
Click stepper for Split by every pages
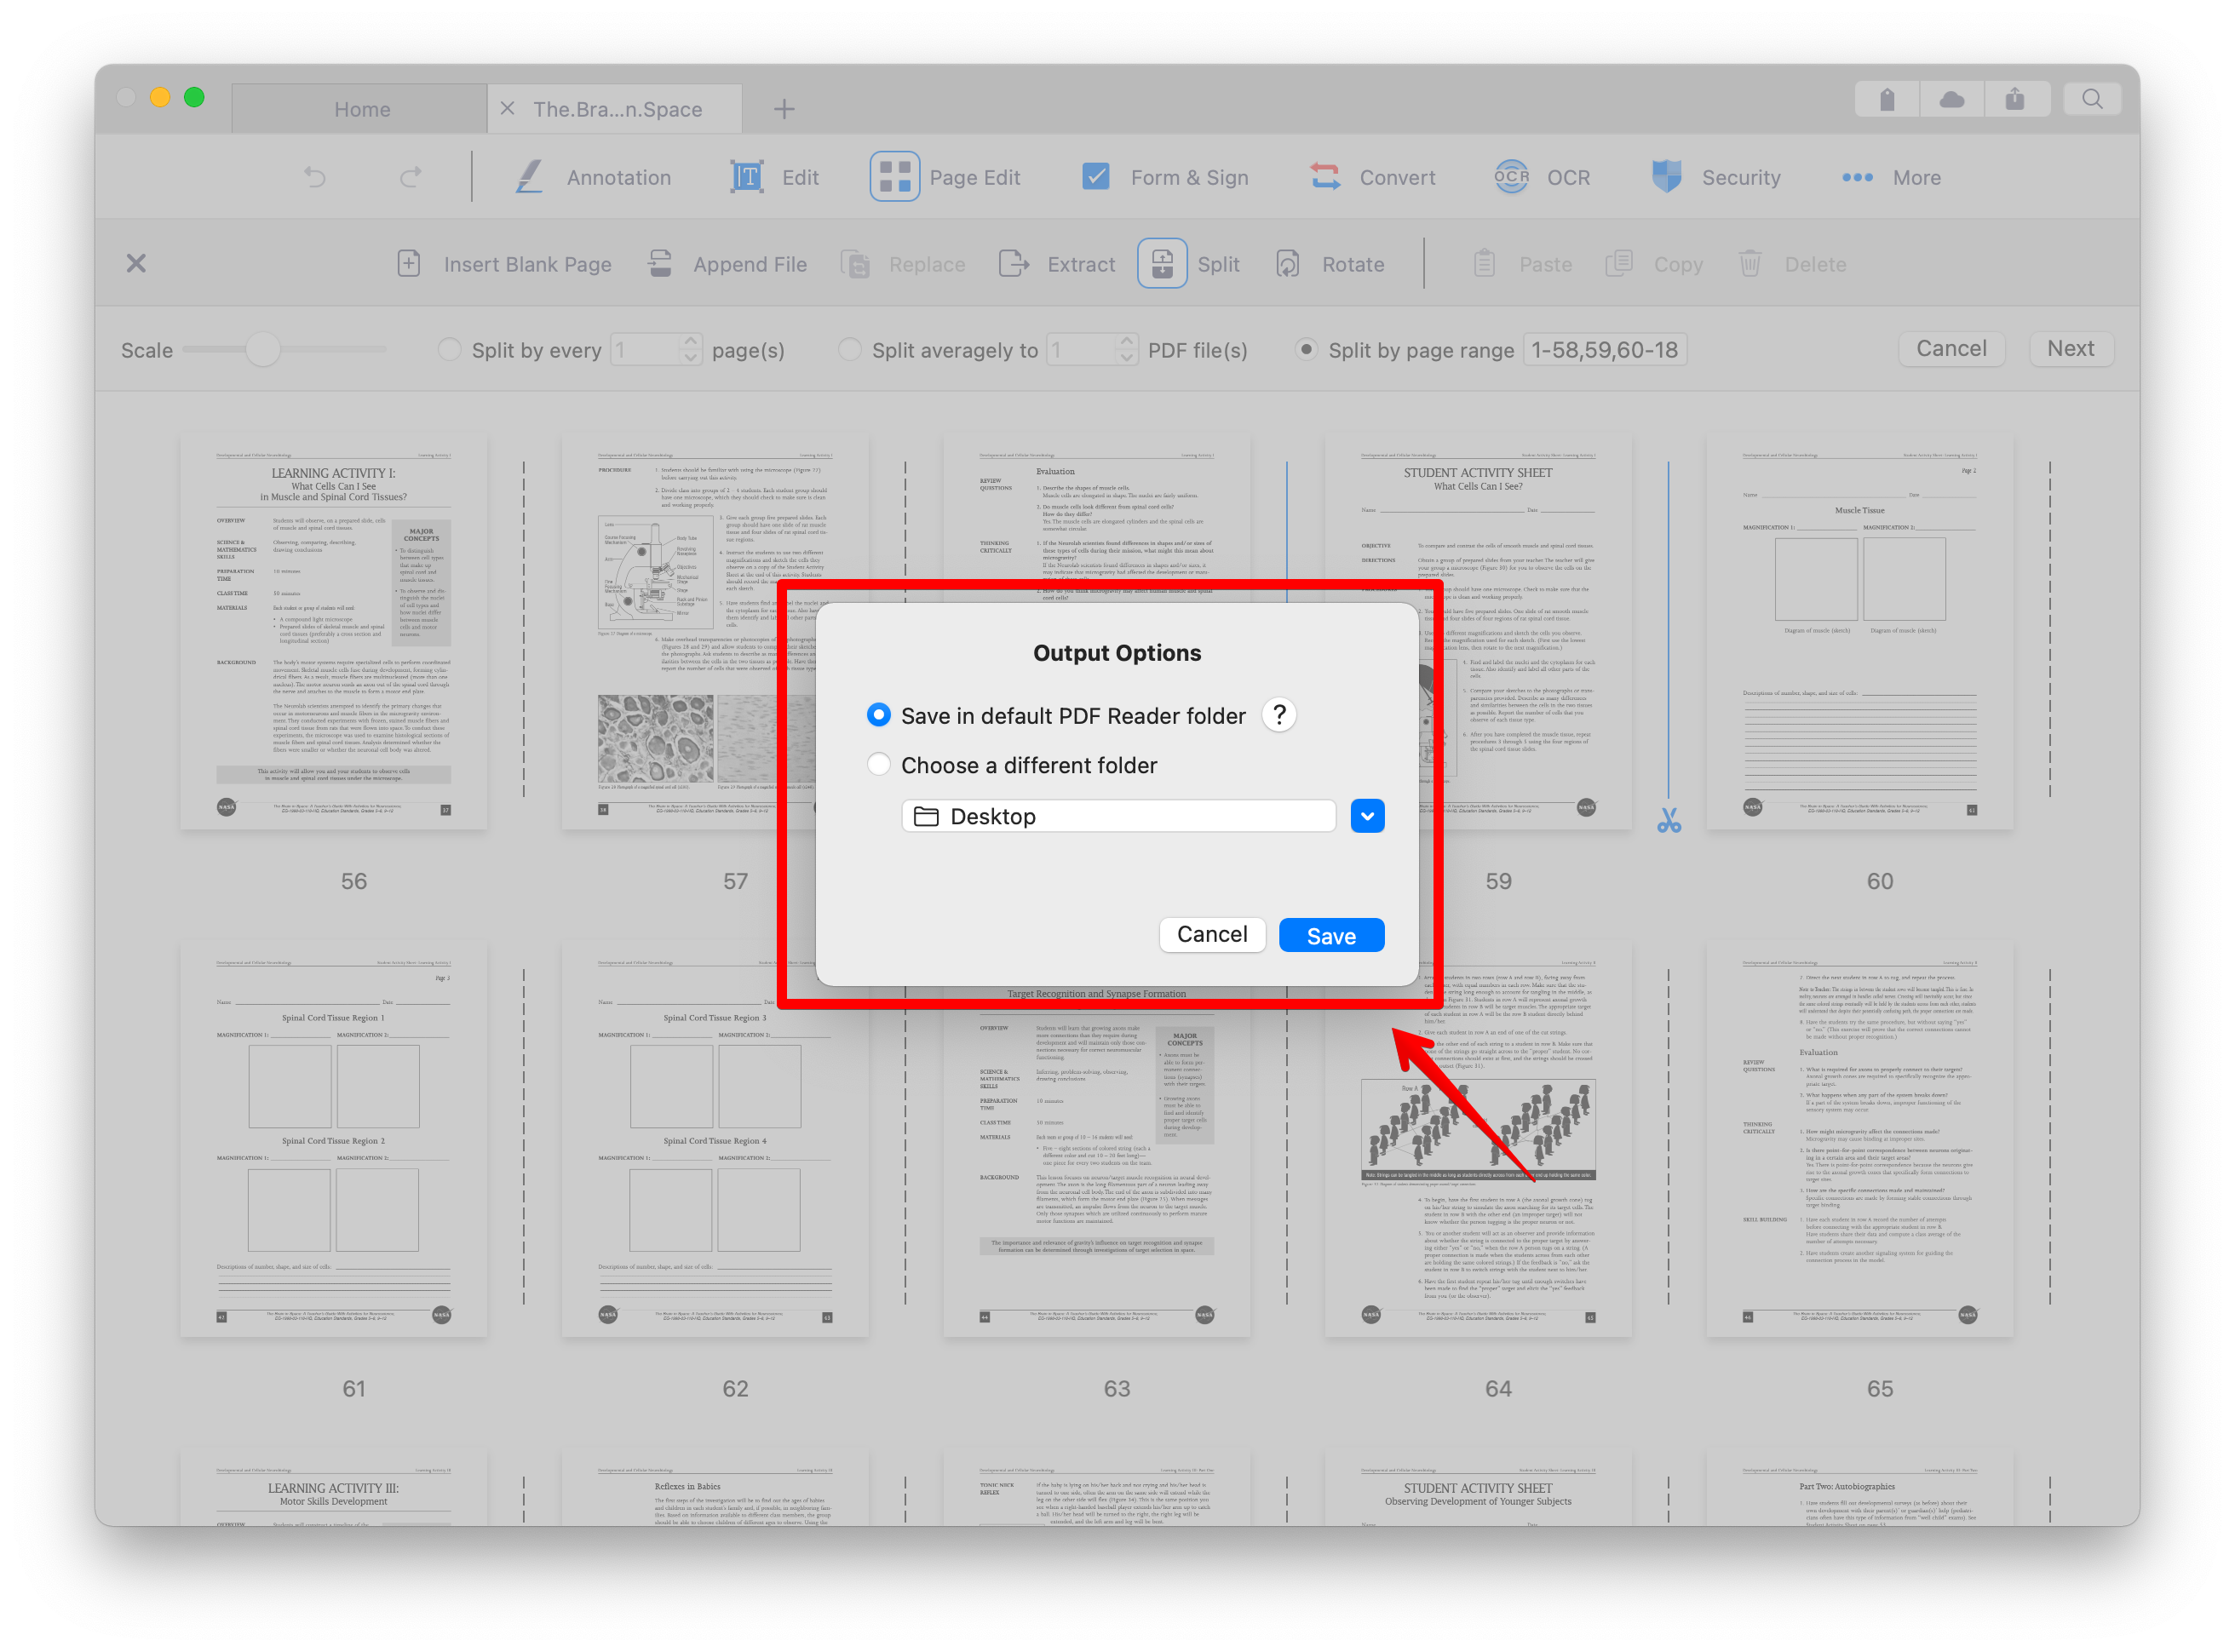coord(691,349)
